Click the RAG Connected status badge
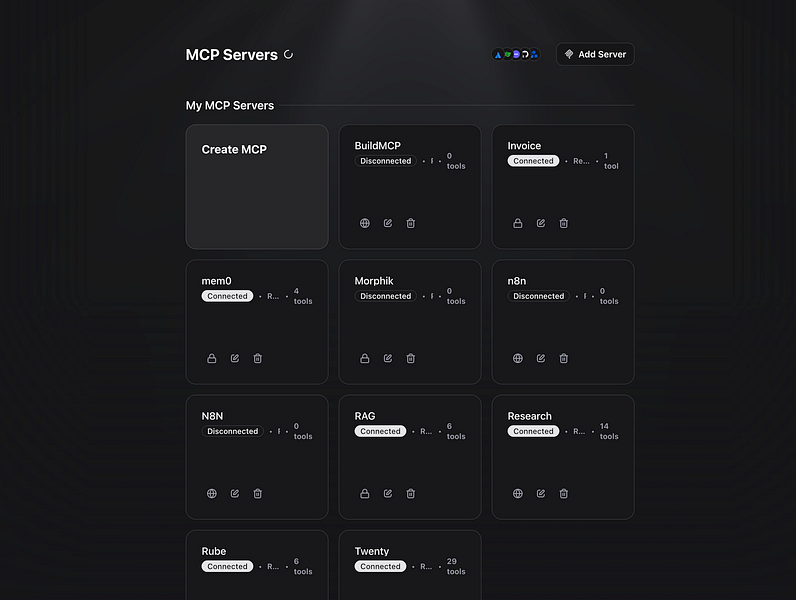796x600 pixels. pyautogui.click(x=380, y=431)
